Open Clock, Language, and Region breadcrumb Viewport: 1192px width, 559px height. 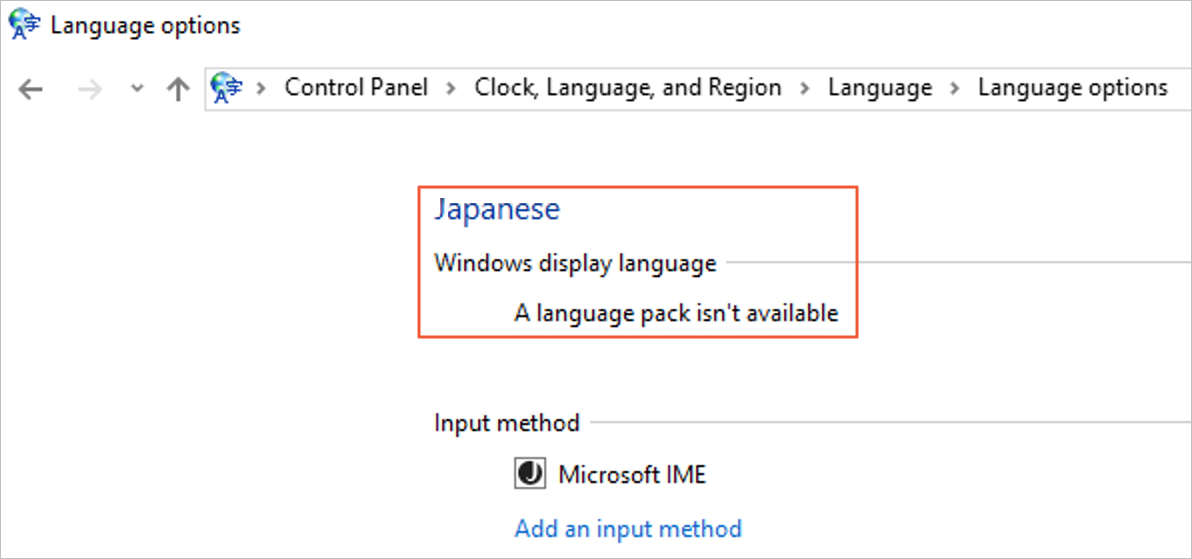point(628,87)
